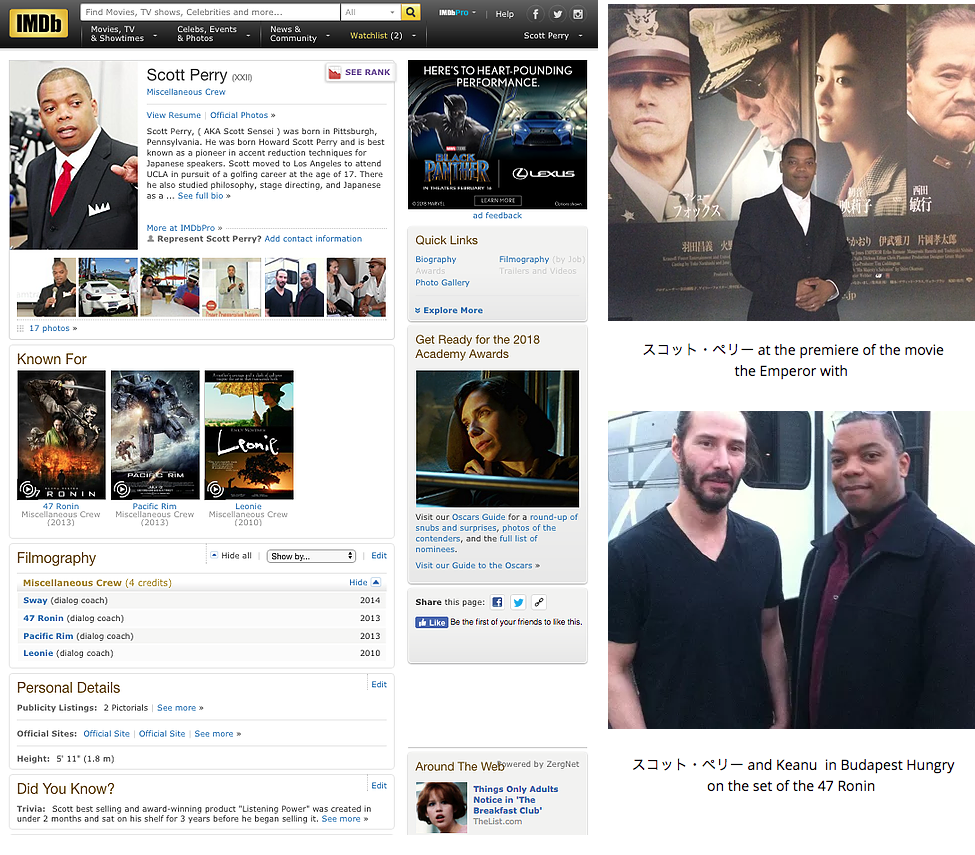The image size is (975, 855).
Task: Open Sway filmography credit
Action: coord(35,601)
